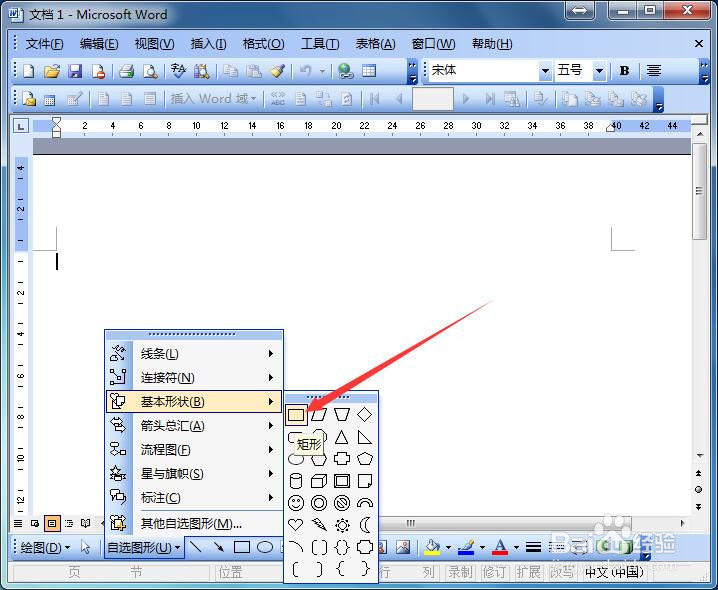Open the 流程图(F) submenu

194,450
